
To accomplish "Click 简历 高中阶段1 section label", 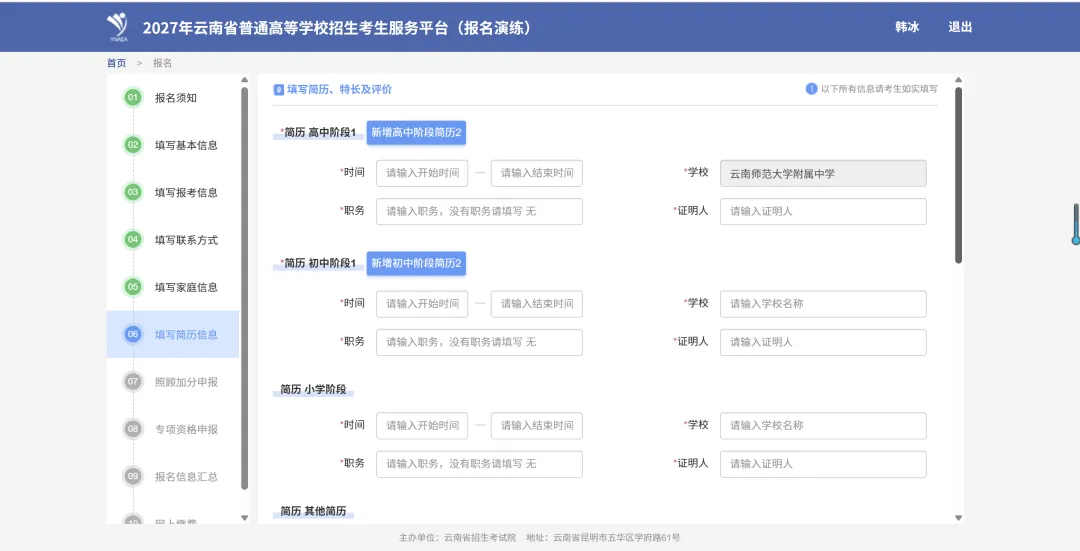I will (320, 132).
